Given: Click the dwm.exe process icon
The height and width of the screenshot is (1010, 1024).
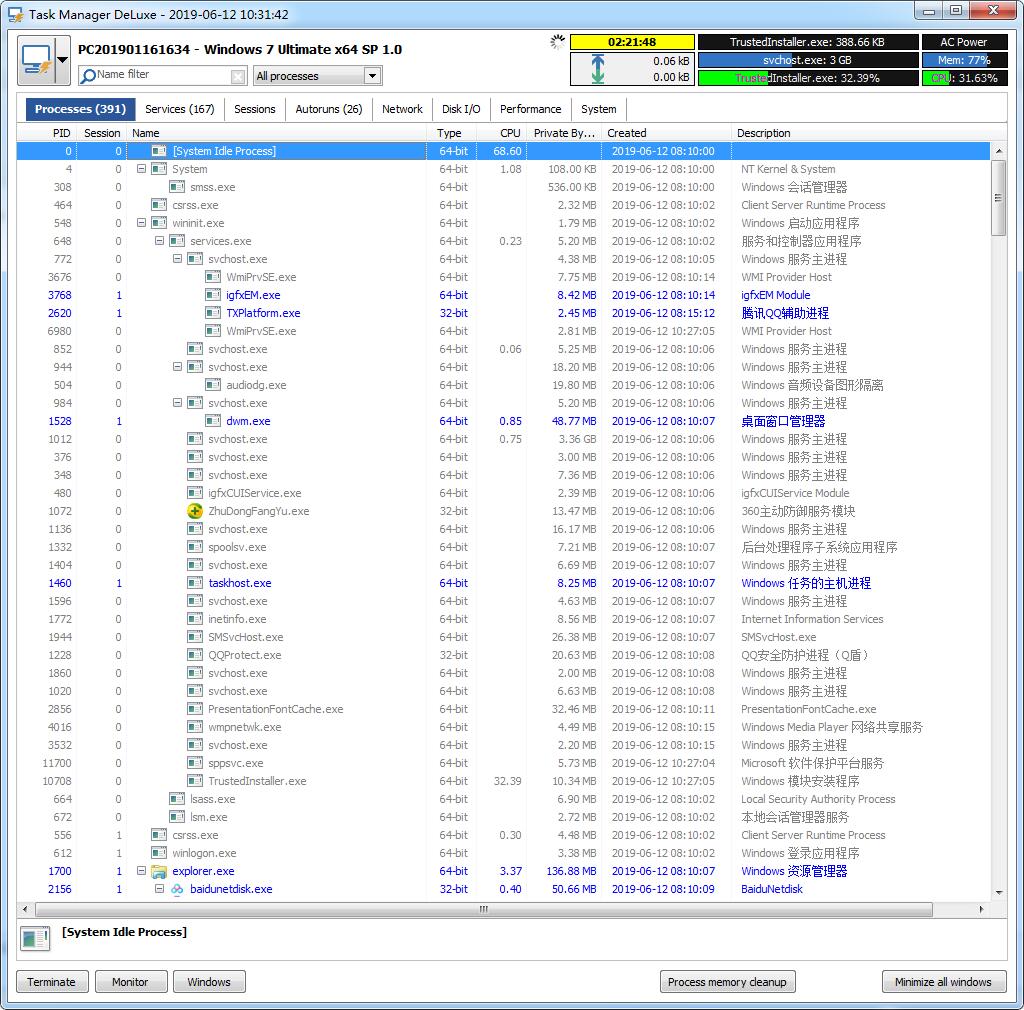Looking at the screenshot, I should (x=213, y=421).
